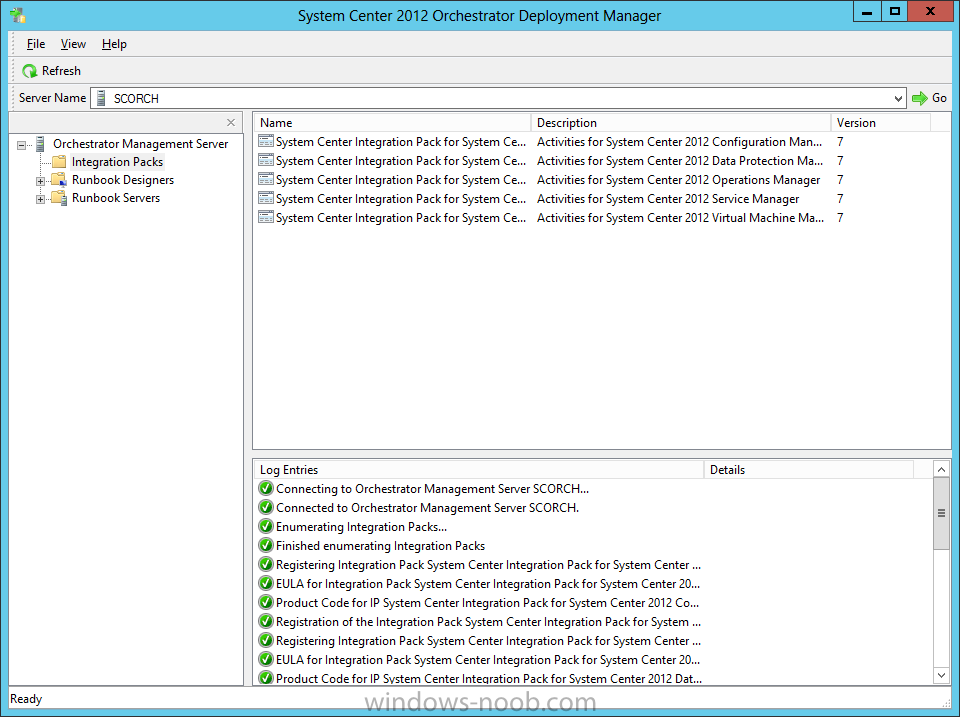Close the left tree pane with the X
Screen dimensions: 960x717
tap(231, 122)
